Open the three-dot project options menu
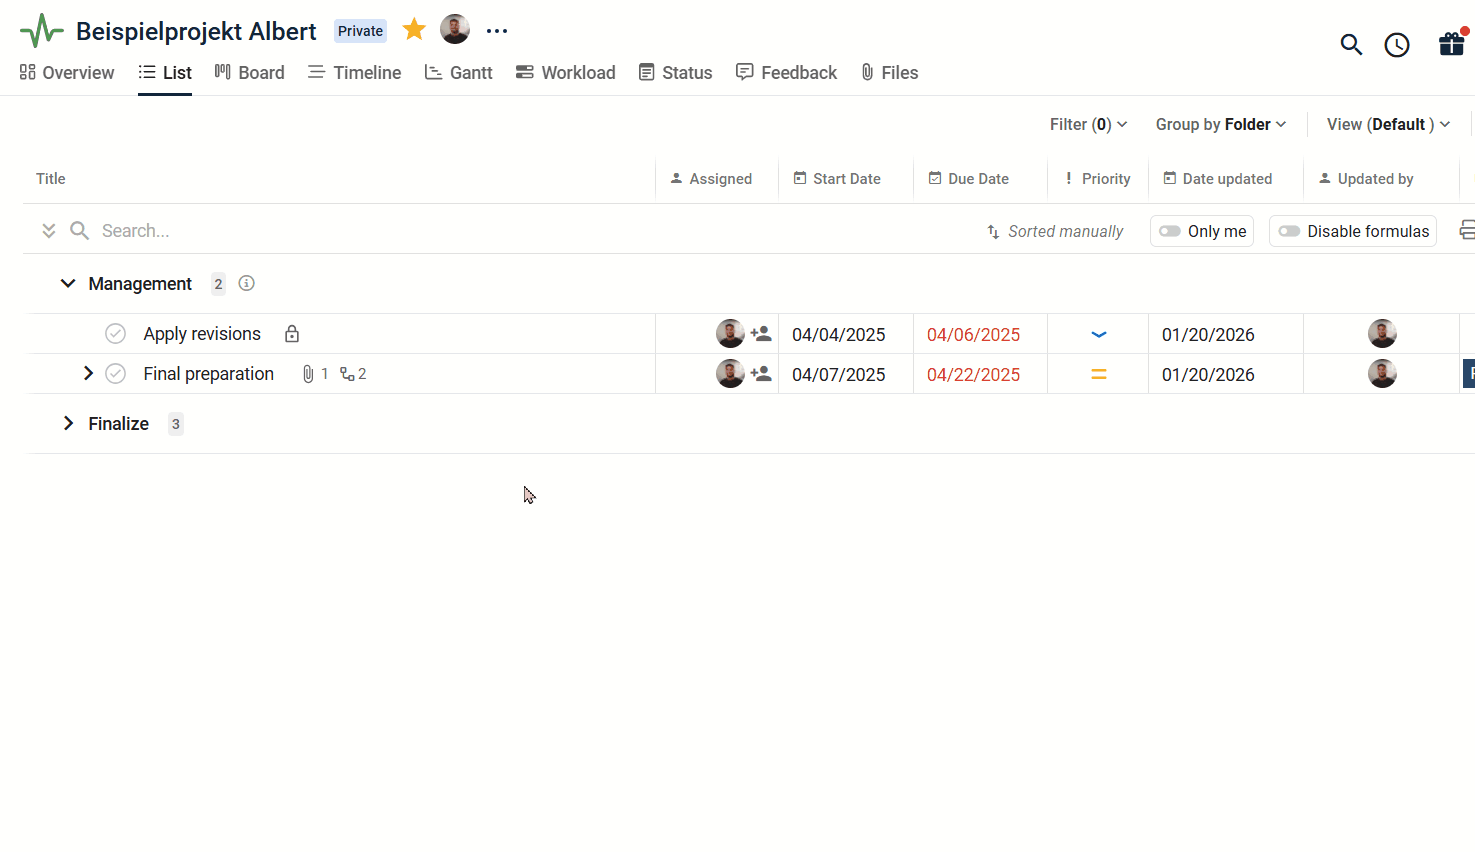 click(497, 31)
